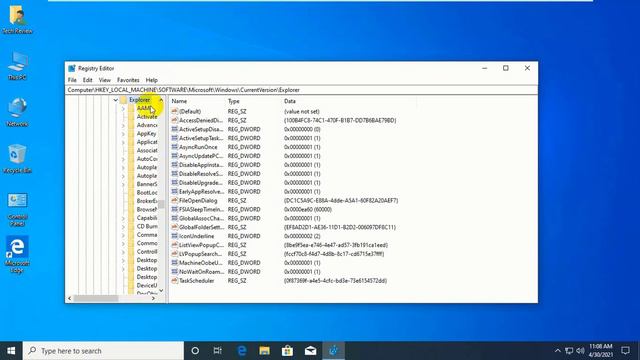
Task: Open File Explorer from the taskbar
Action: pos(264,351)
